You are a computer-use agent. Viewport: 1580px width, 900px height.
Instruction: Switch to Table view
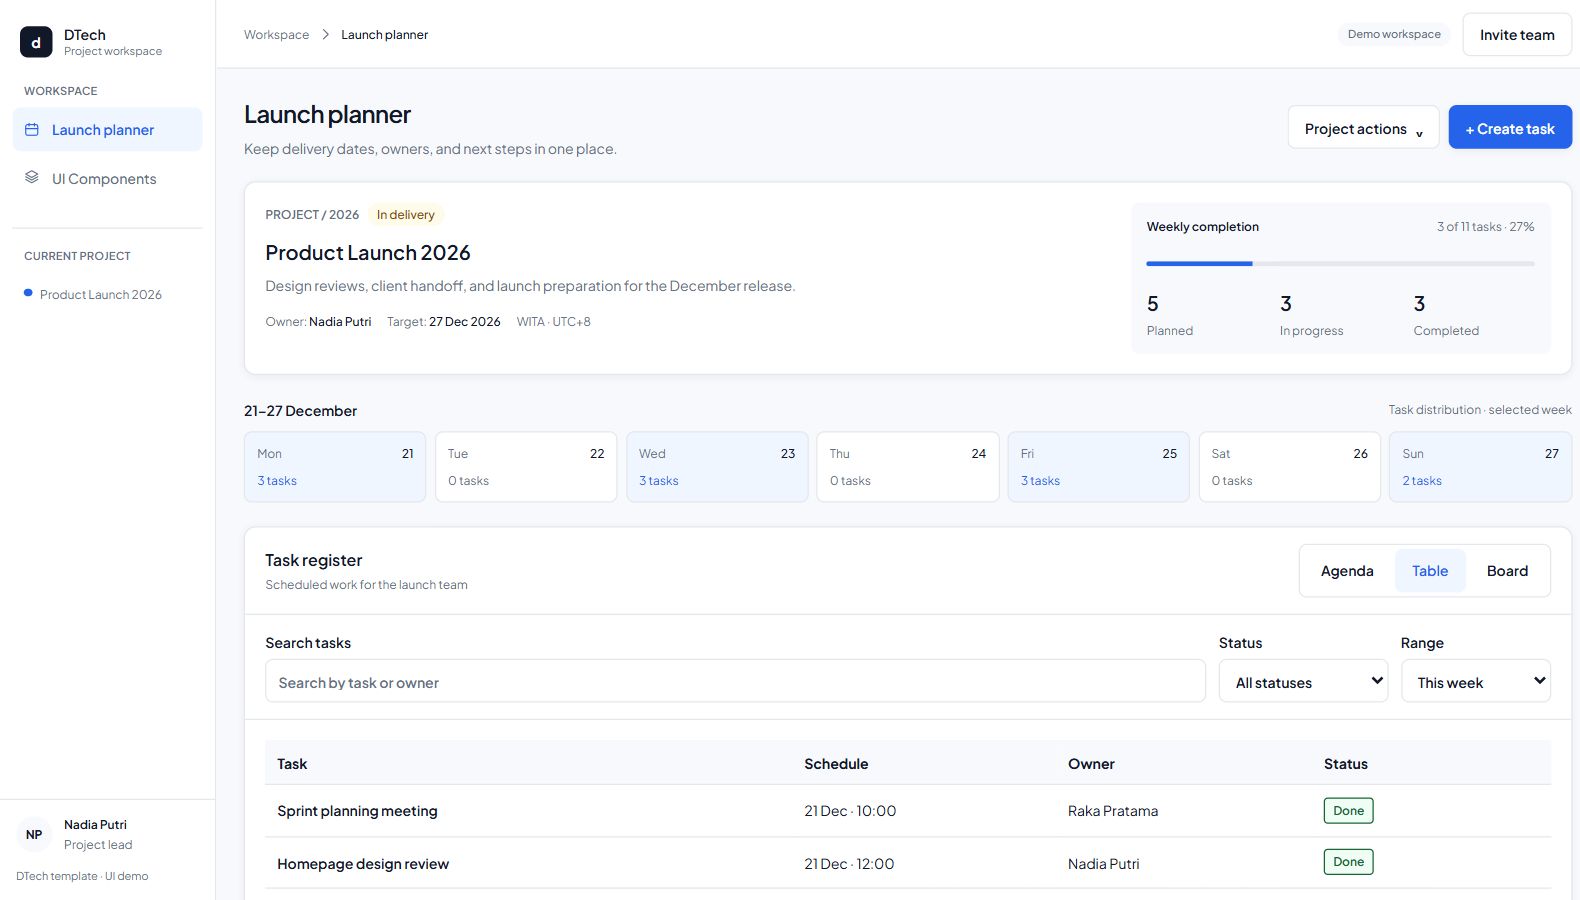click(1430, 571)
